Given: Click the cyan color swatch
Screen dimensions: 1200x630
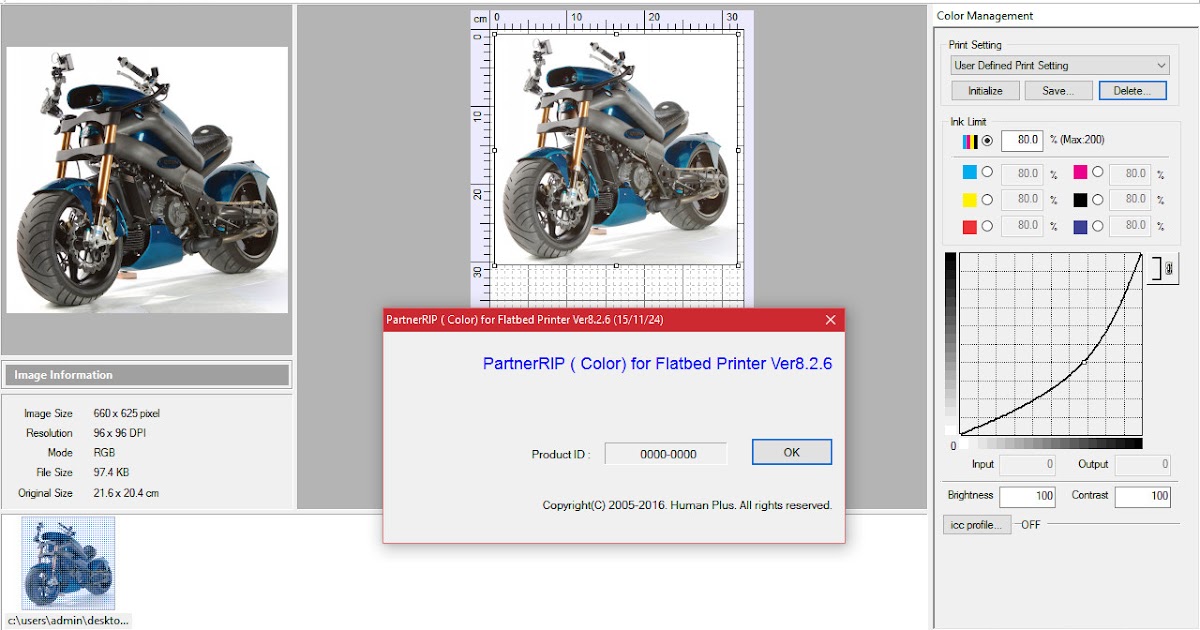Looking at the screenshot, I should tap(969, 173).
